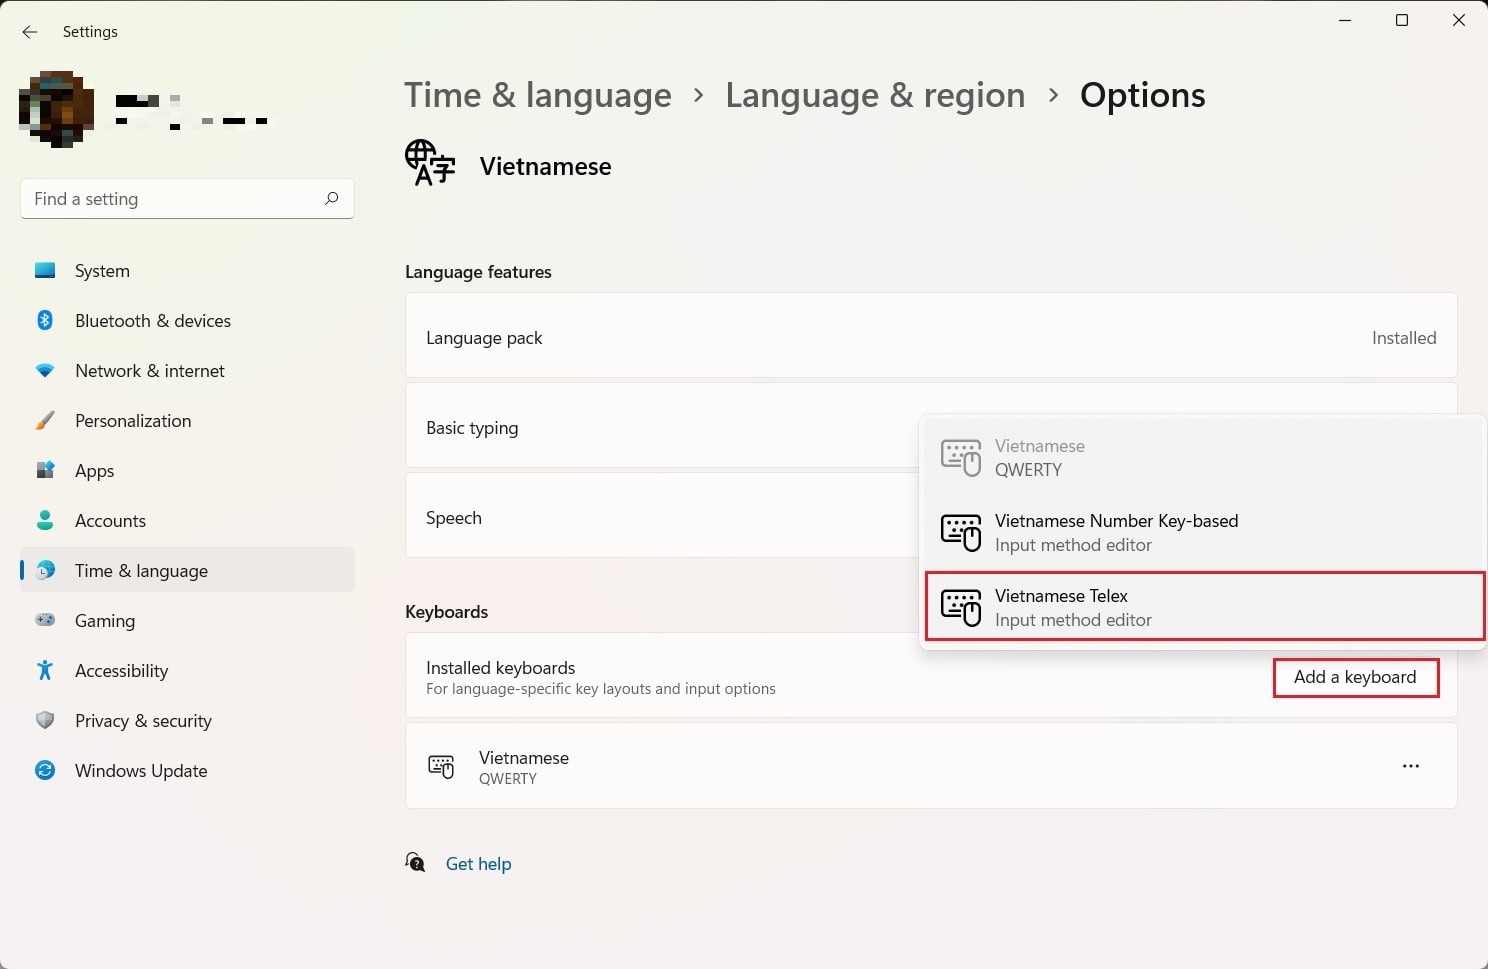Viewport: 1488px width, 969px height.
Task: Click the Accounts person icon
Action: click(45, 520)
